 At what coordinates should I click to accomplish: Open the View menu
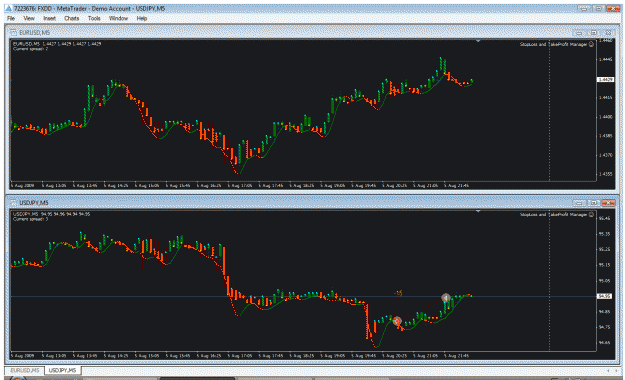point(29,18)
